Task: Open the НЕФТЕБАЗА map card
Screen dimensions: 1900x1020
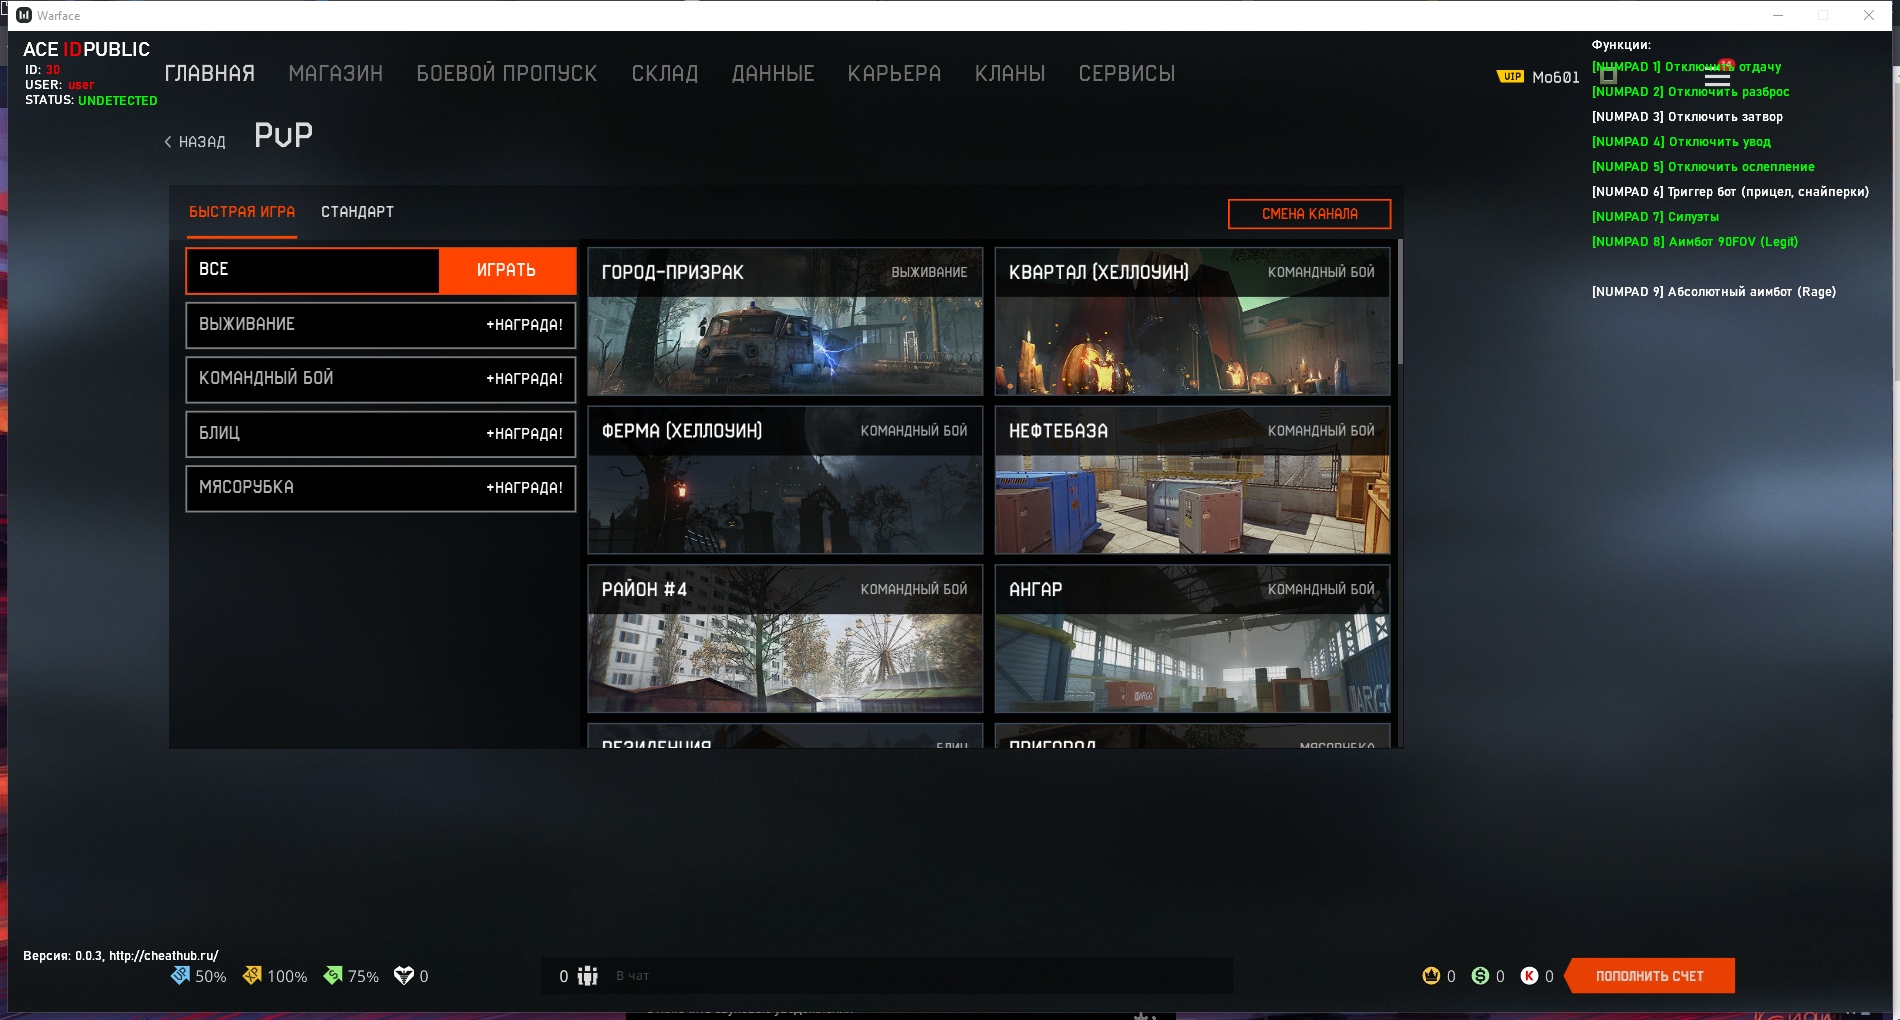Action: click(1192, 480)
